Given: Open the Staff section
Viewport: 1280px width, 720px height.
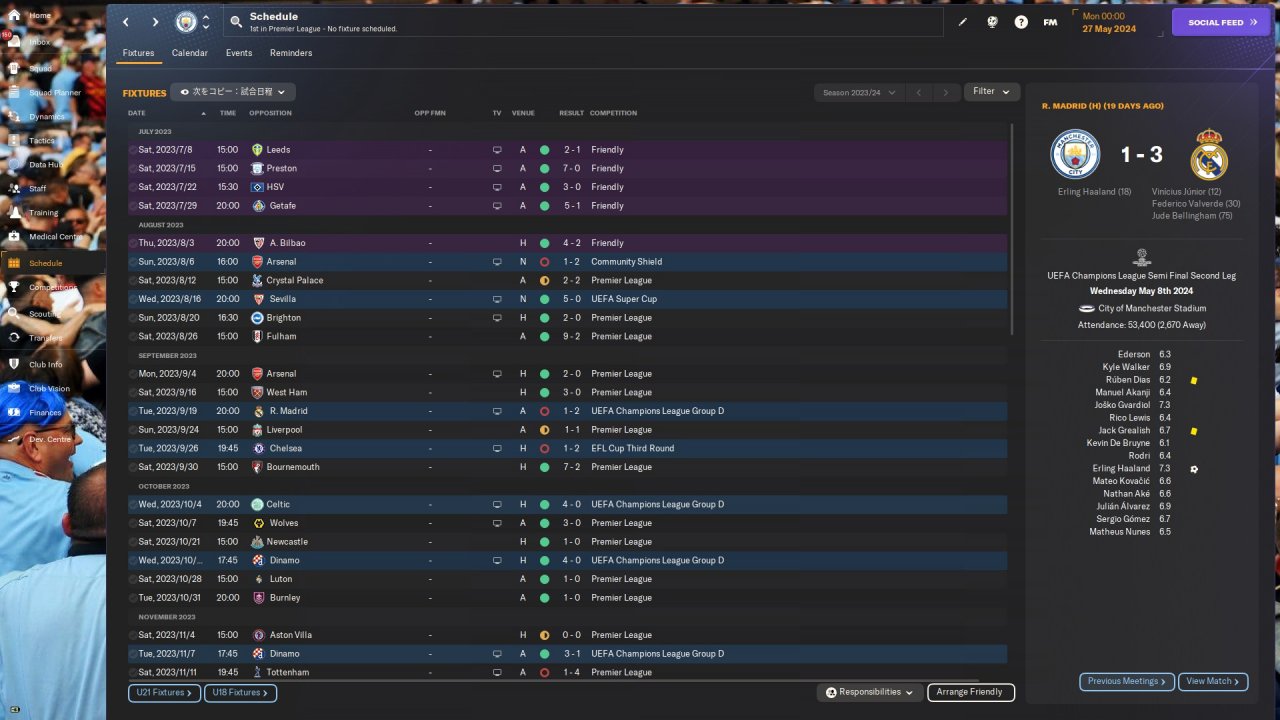Looking at the screenshot, I should [38, 189].
